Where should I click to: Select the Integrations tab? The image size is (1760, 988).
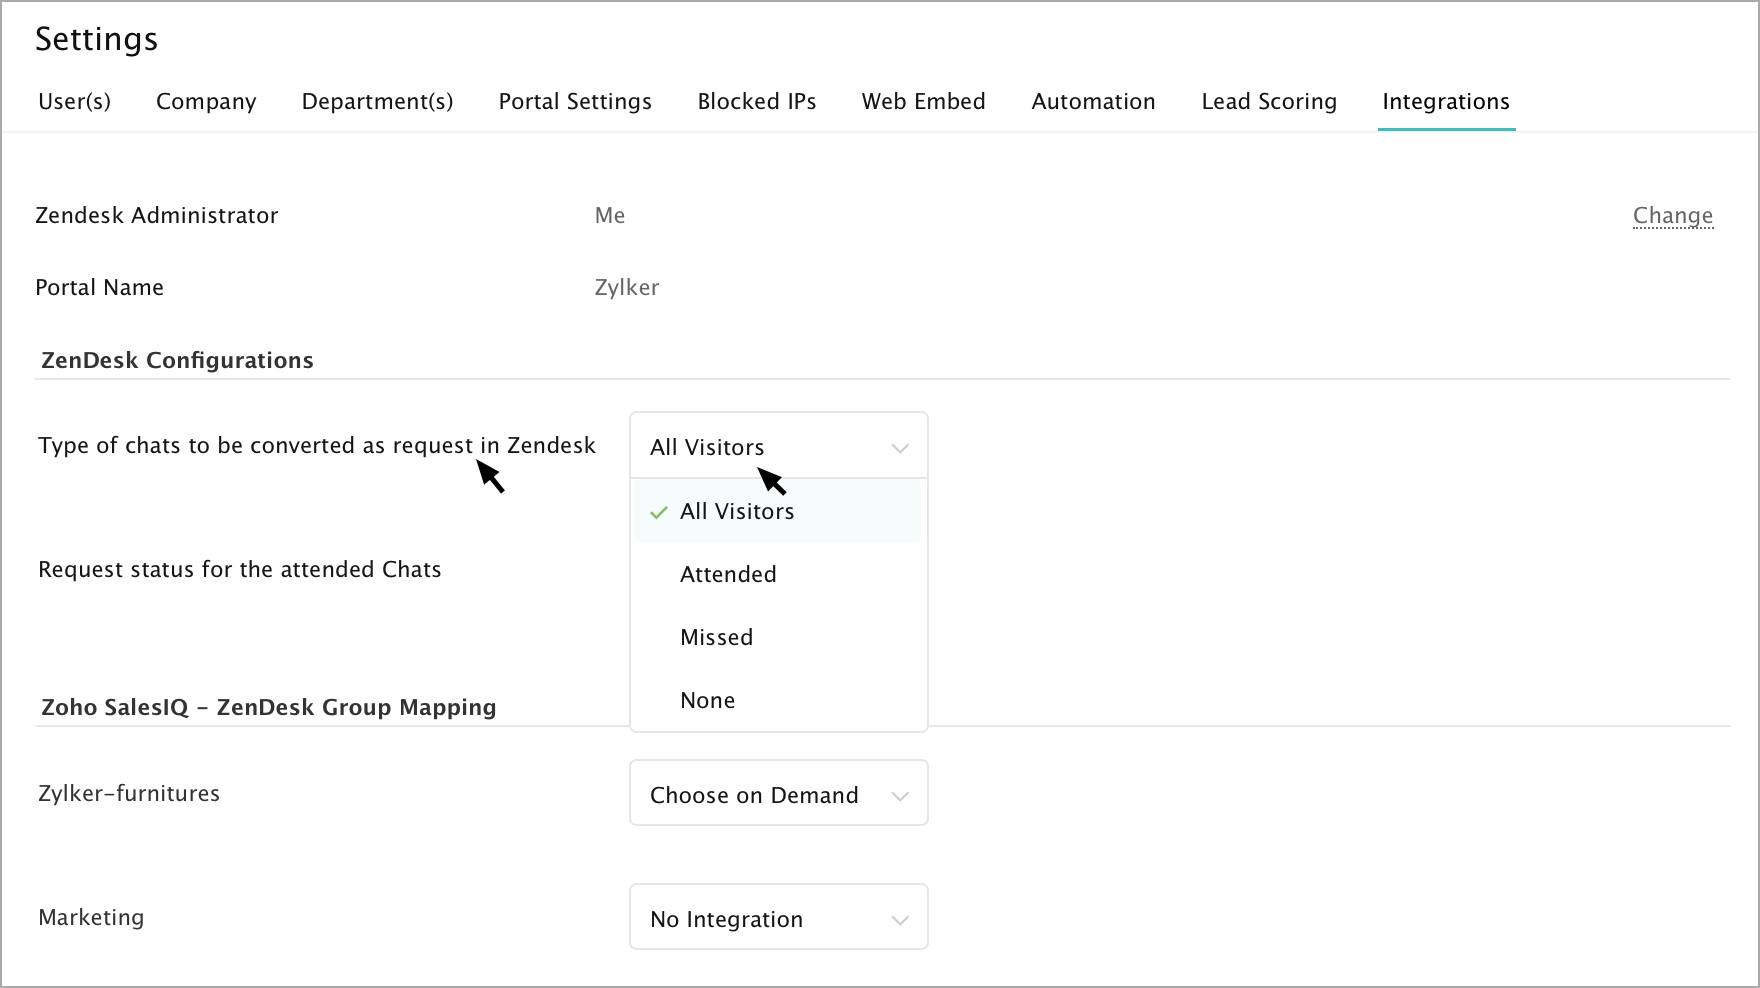(1446, 102)
